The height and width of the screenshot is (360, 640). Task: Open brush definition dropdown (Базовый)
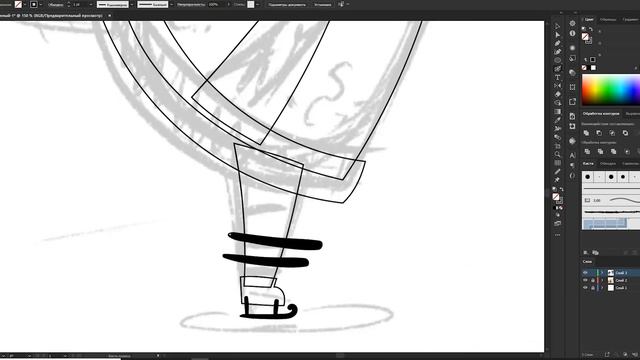pyautogui.click(x=171, y=4)
